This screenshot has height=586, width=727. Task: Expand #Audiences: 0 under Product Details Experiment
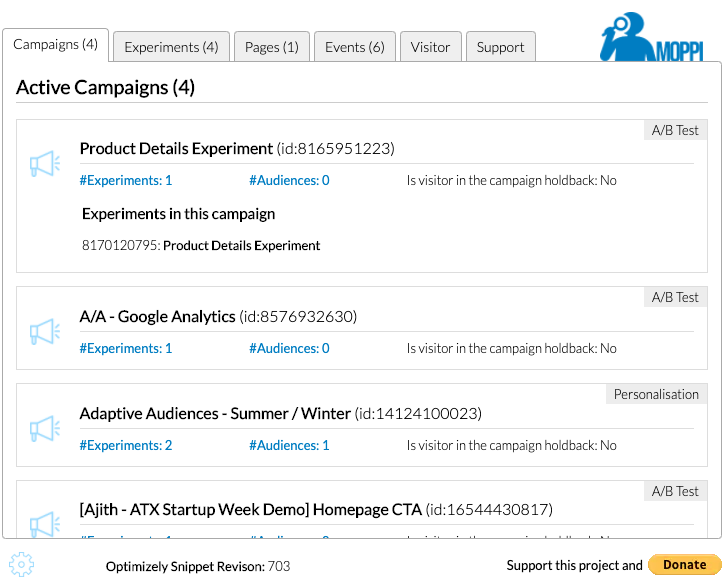click(289, 180)
